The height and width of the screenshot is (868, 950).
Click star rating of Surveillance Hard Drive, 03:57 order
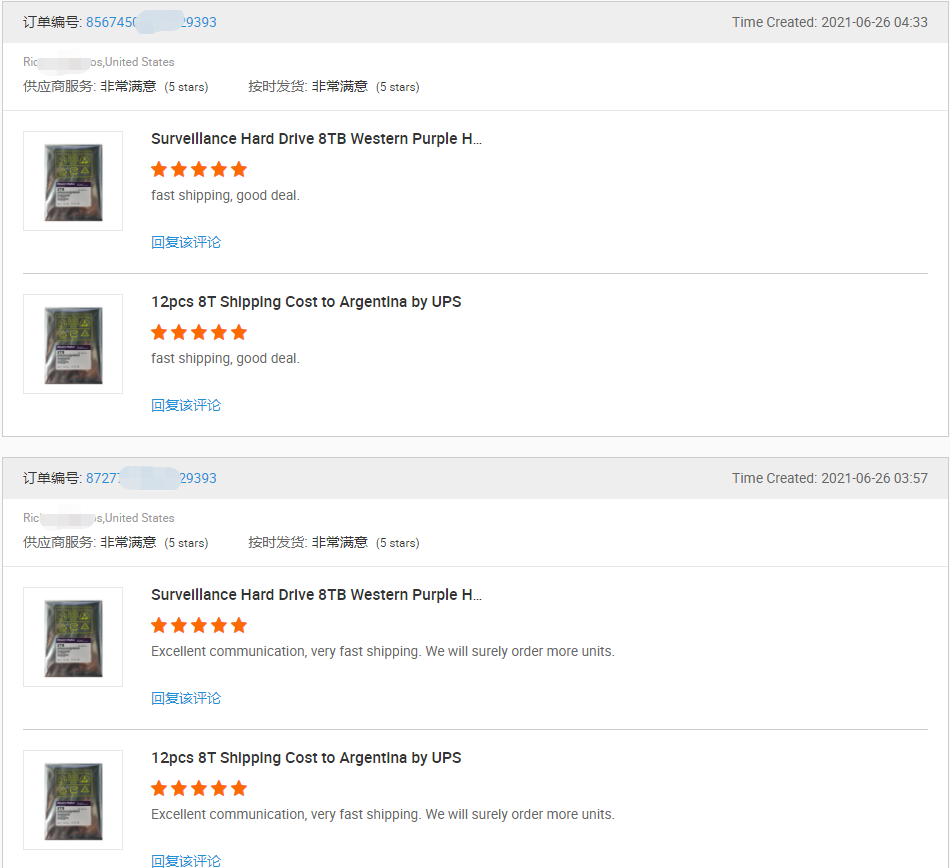[x=199, y=625]
